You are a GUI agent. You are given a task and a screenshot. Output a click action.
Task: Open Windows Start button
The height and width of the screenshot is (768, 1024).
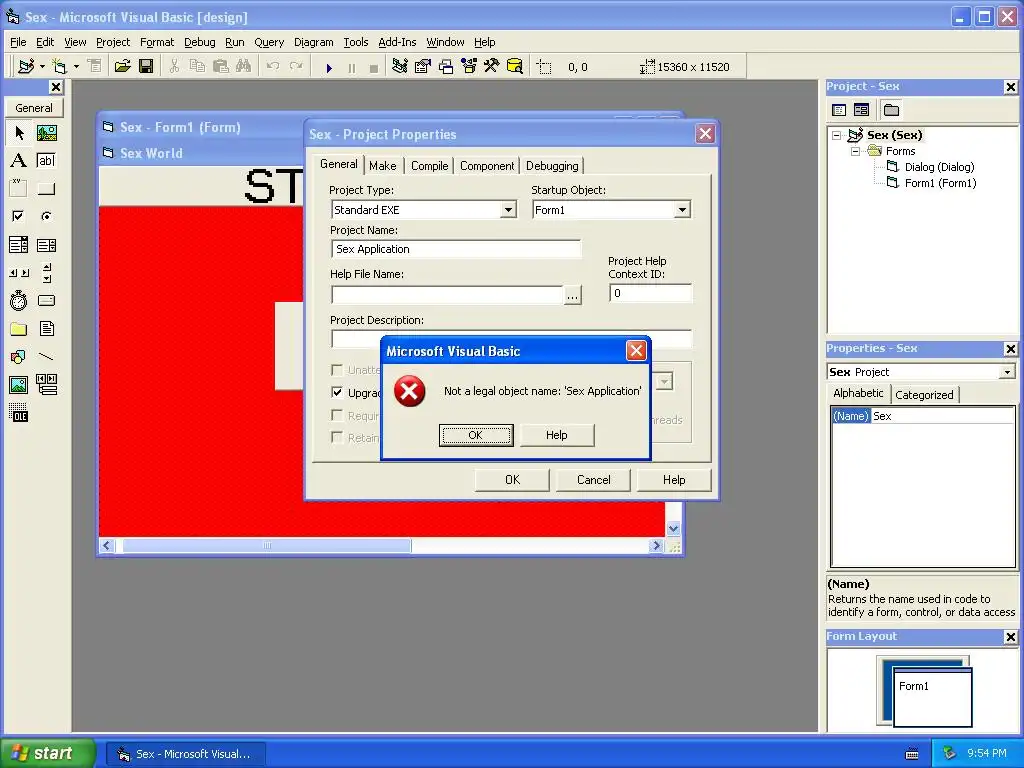tap(48, 753)
